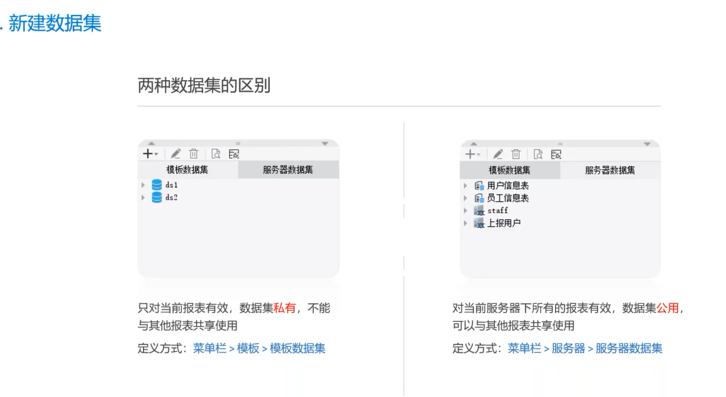This screenshot has width=726, height=397.
Task: Click the up triangle atop ds1 panel
Action: pos(151,144)
